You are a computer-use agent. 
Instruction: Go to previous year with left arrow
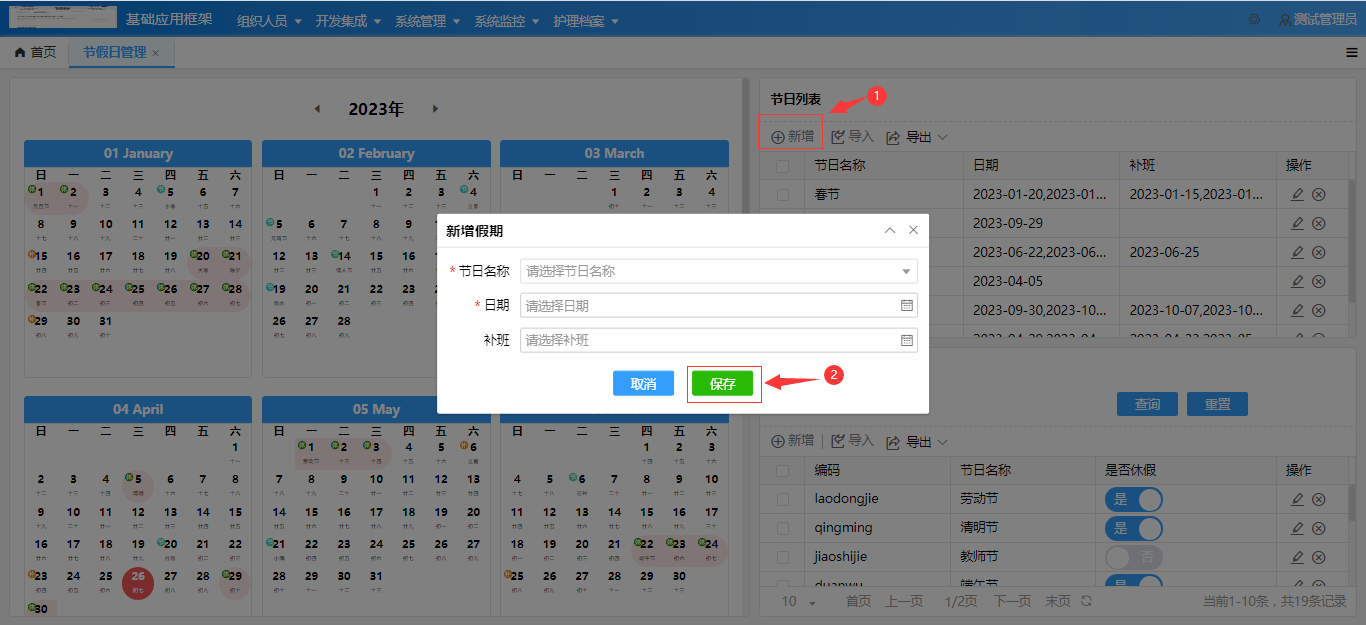318,109
